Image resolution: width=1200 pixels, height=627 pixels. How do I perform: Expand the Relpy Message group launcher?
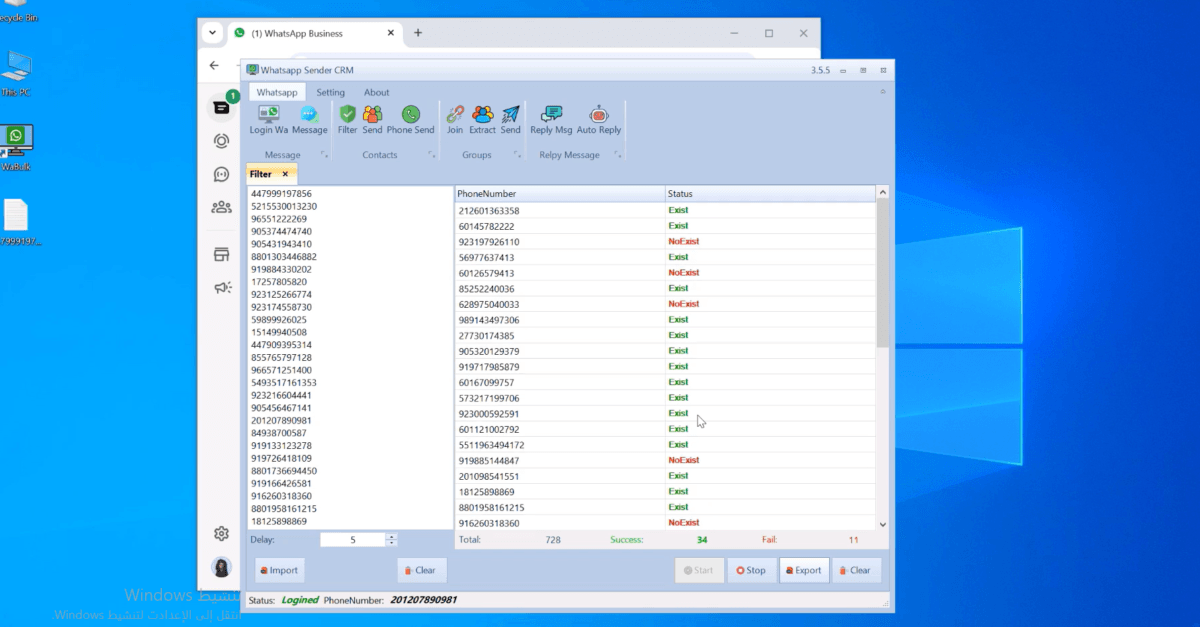pos(620,155)
